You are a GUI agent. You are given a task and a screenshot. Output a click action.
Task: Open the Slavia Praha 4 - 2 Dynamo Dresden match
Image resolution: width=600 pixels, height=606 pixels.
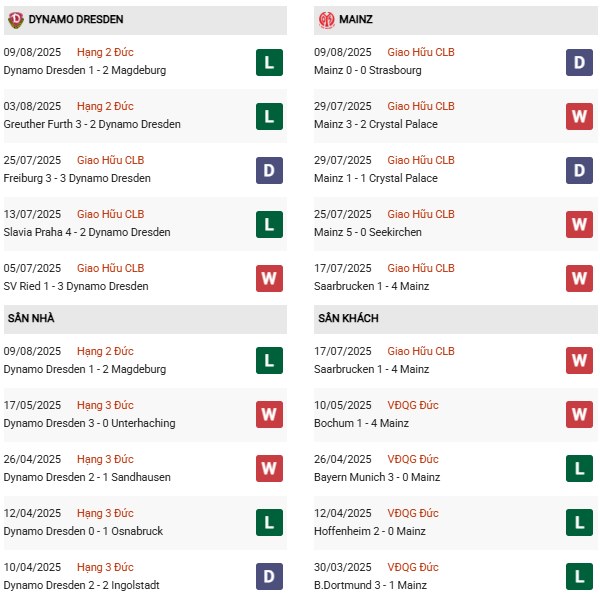pos(87,232)
